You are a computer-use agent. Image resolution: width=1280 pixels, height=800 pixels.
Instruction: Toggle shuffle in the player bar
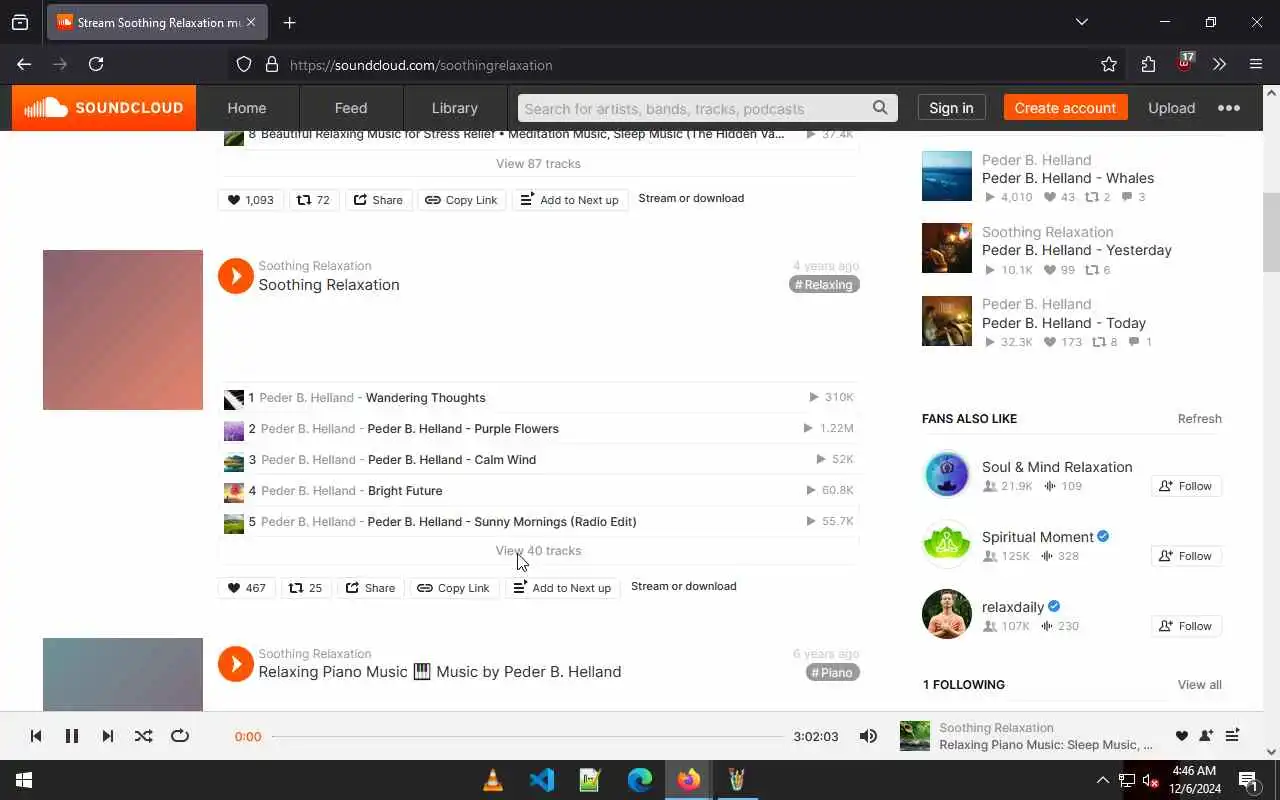(x=144, y=736)
